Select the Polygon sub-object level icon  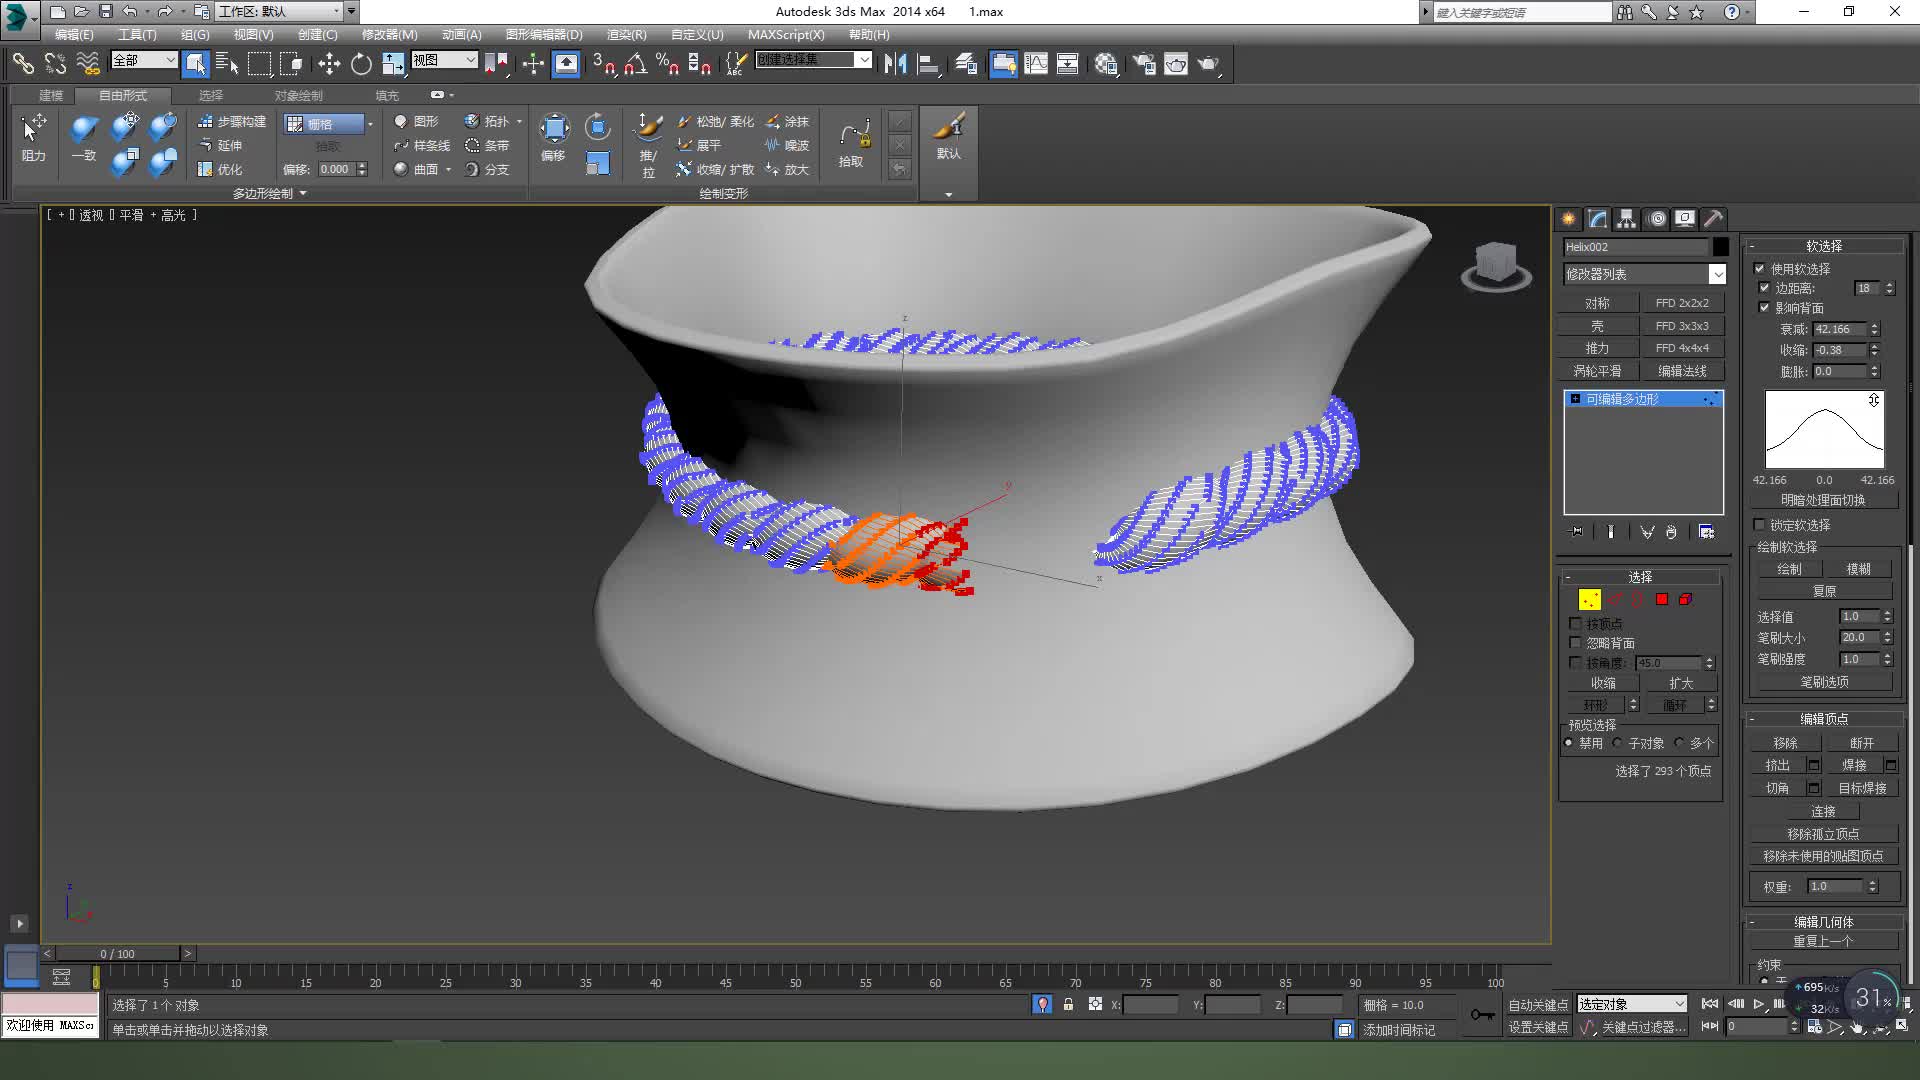tap(1662, 599)
